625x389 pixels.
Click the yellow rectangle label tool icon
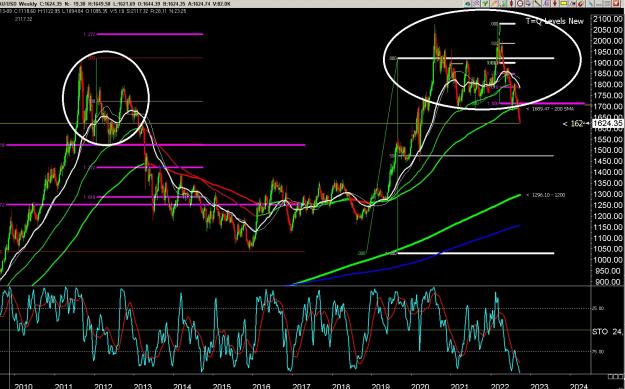564,4
